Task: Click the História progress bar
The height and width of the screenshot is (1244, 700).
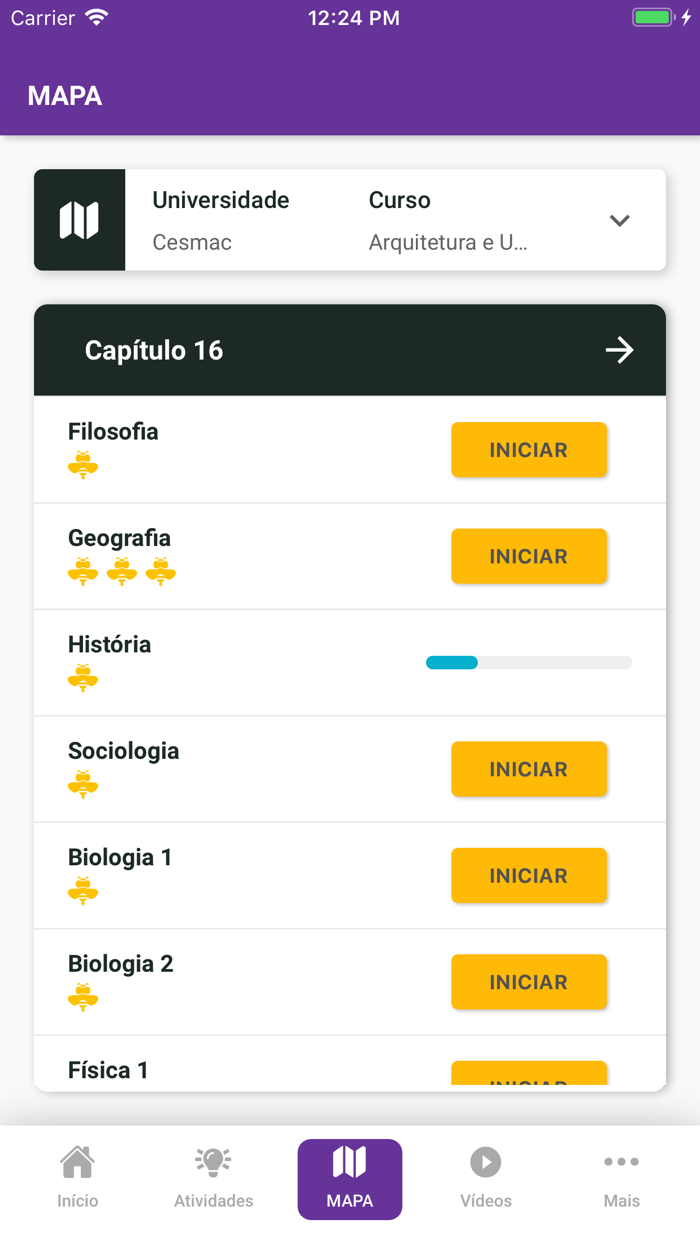Action: (528, 662)
